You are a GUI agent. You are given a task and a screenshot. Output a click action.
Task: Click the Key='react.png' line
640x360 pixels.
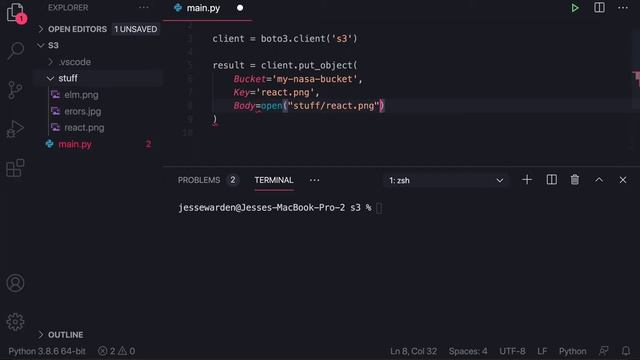[x=276, y=92]
